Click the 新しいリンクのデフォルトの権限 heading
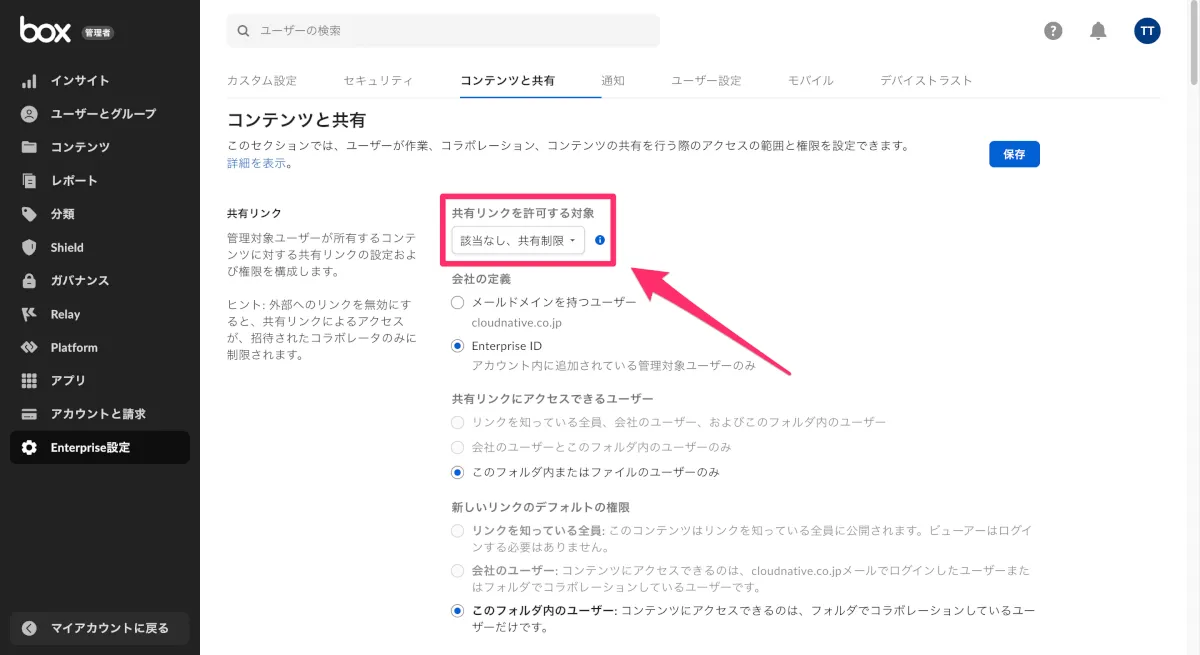This screenshot has width=1200, height=655. [x=541, y=507]
